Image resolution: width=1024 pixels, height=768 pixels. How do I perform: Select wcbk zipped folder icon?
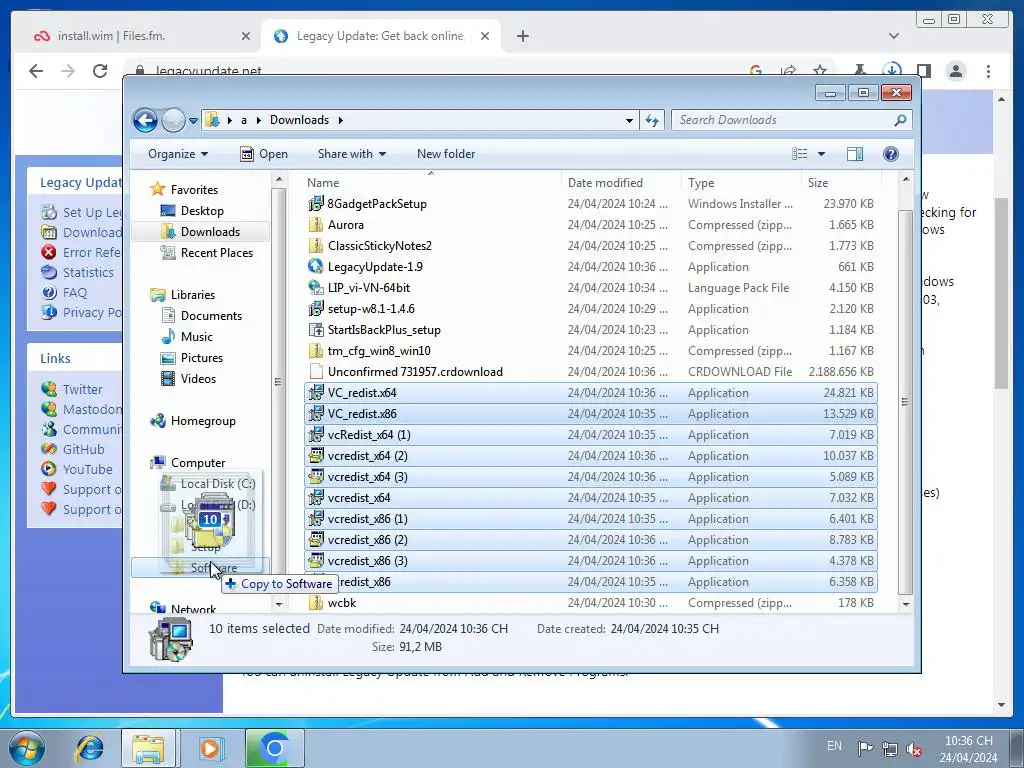(x=316, y=603)
